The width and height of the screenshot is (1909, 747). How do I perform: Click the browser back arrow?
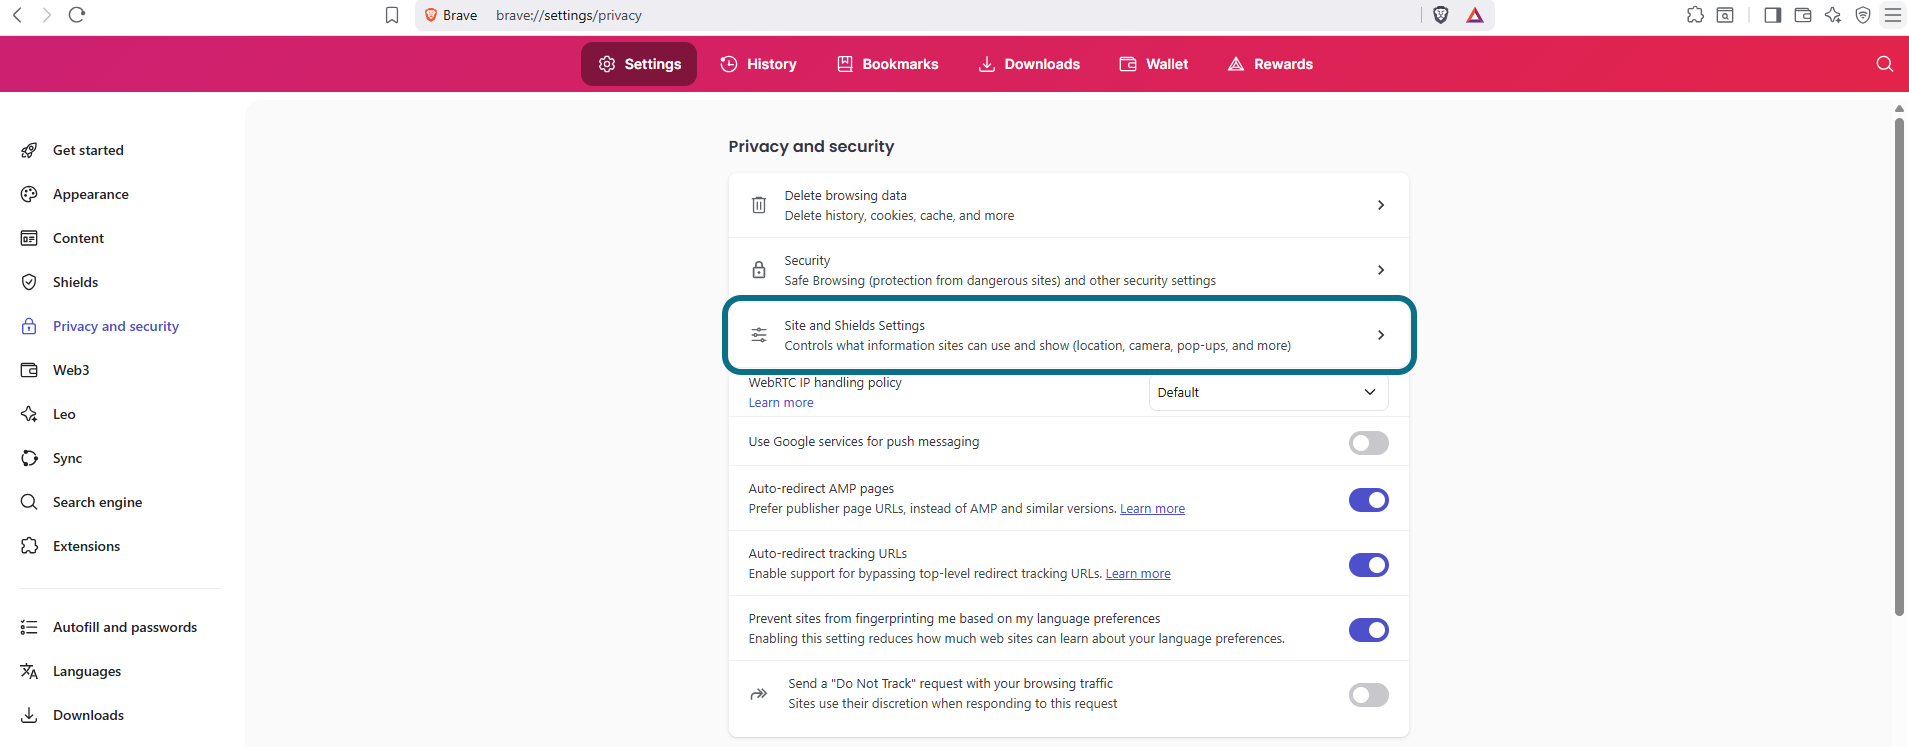pyautogui.click(x=17, y=15)
